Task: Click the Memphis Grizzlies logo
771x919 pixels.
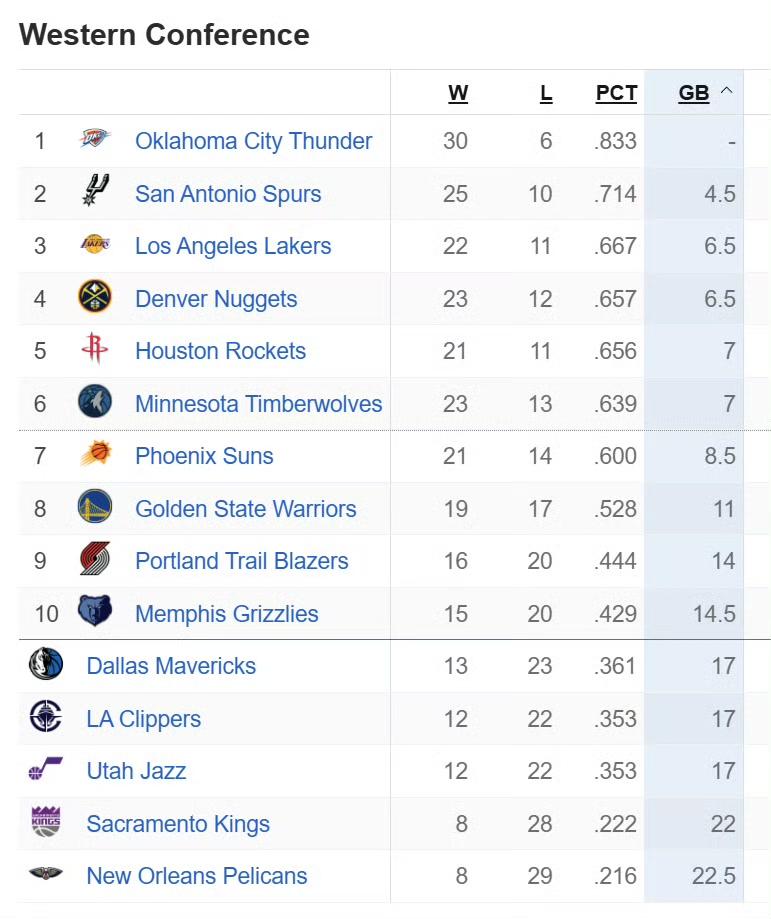Action: [x=95, y=612]
